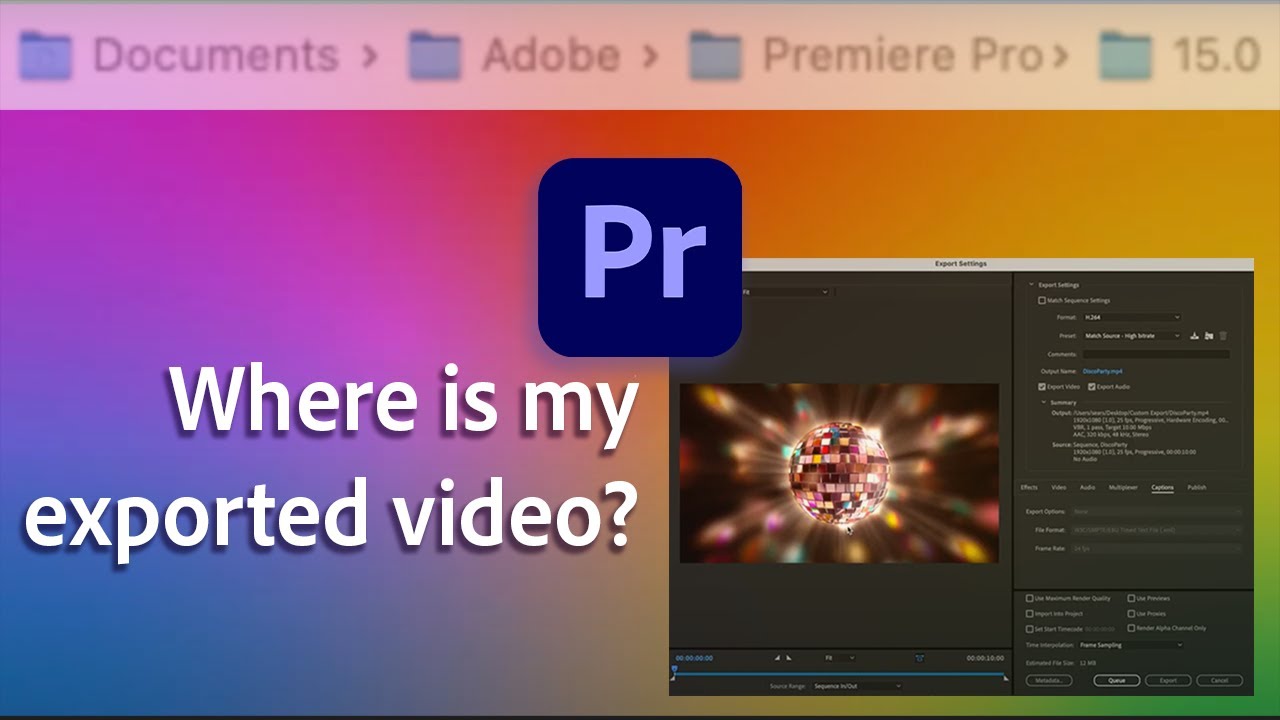Uncheck the Export Audio checkbox
This screenshot has width=1280, height=720.
1092,386
